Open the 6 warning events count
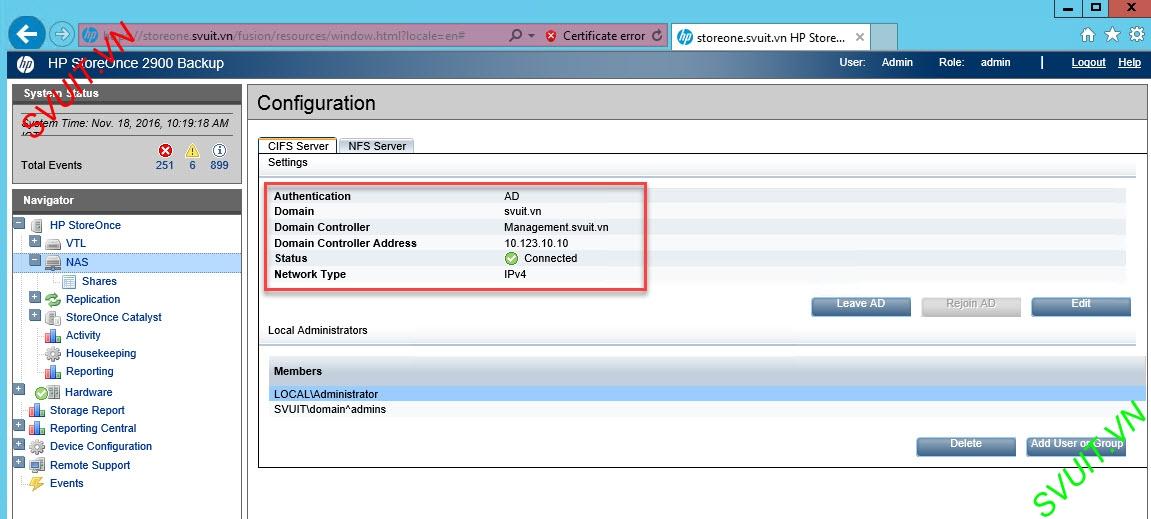Viewport: 1151px width, 519px height. pyautogui.click(x=192, y=165)
